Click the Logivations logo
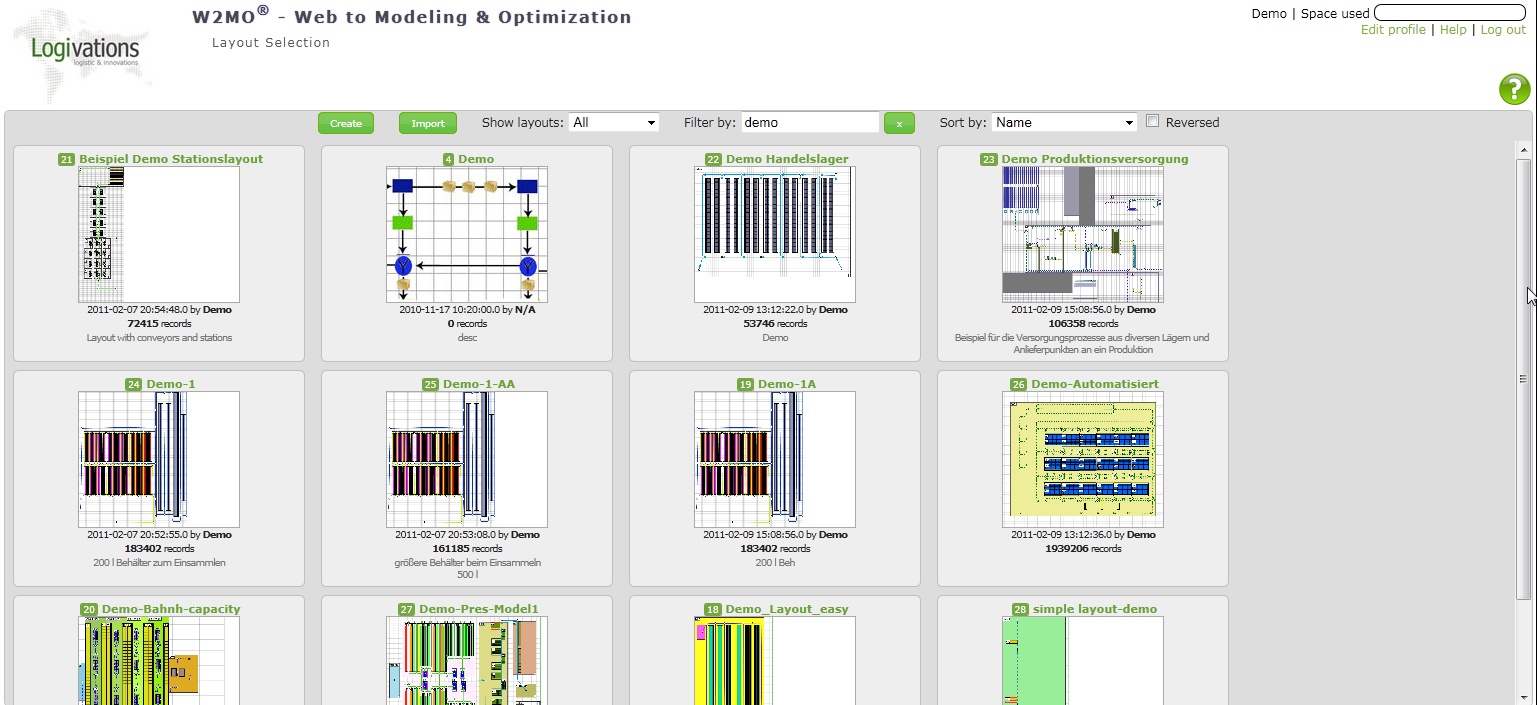The height and width of the screenshot is (705, 1537). coord(84,51)
